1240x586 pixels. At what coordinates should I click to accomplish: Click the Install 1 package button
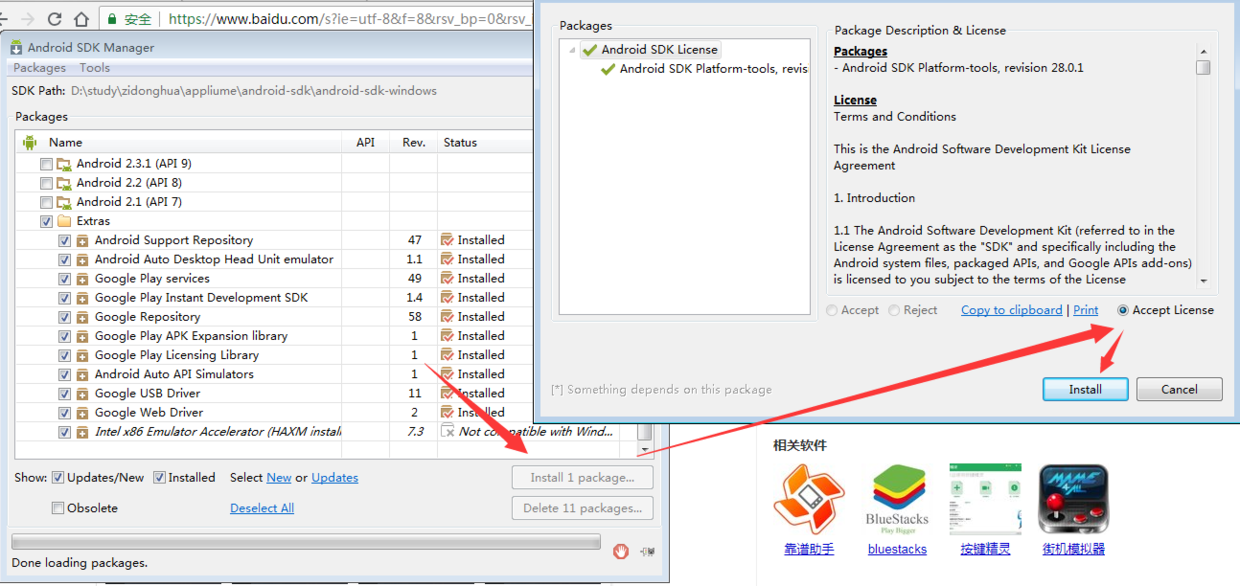pos(583,478)
